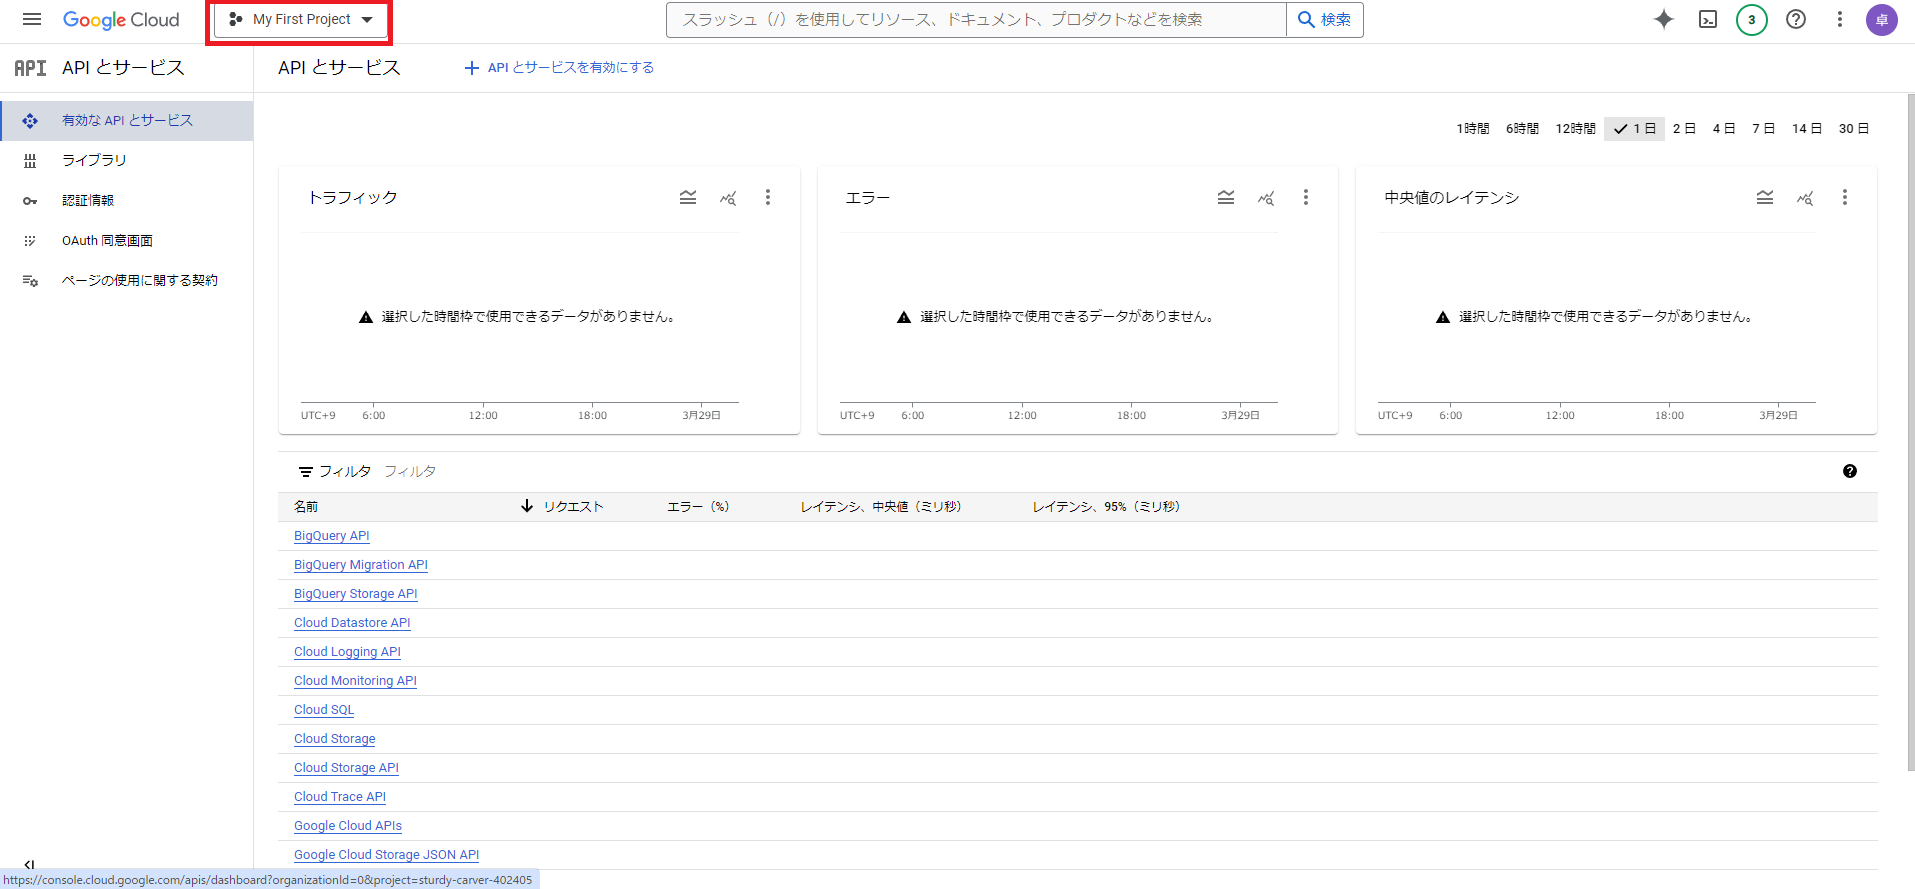
Task: Activate Cloud Shell terminal icon
Action: (x=1708, y=20)
